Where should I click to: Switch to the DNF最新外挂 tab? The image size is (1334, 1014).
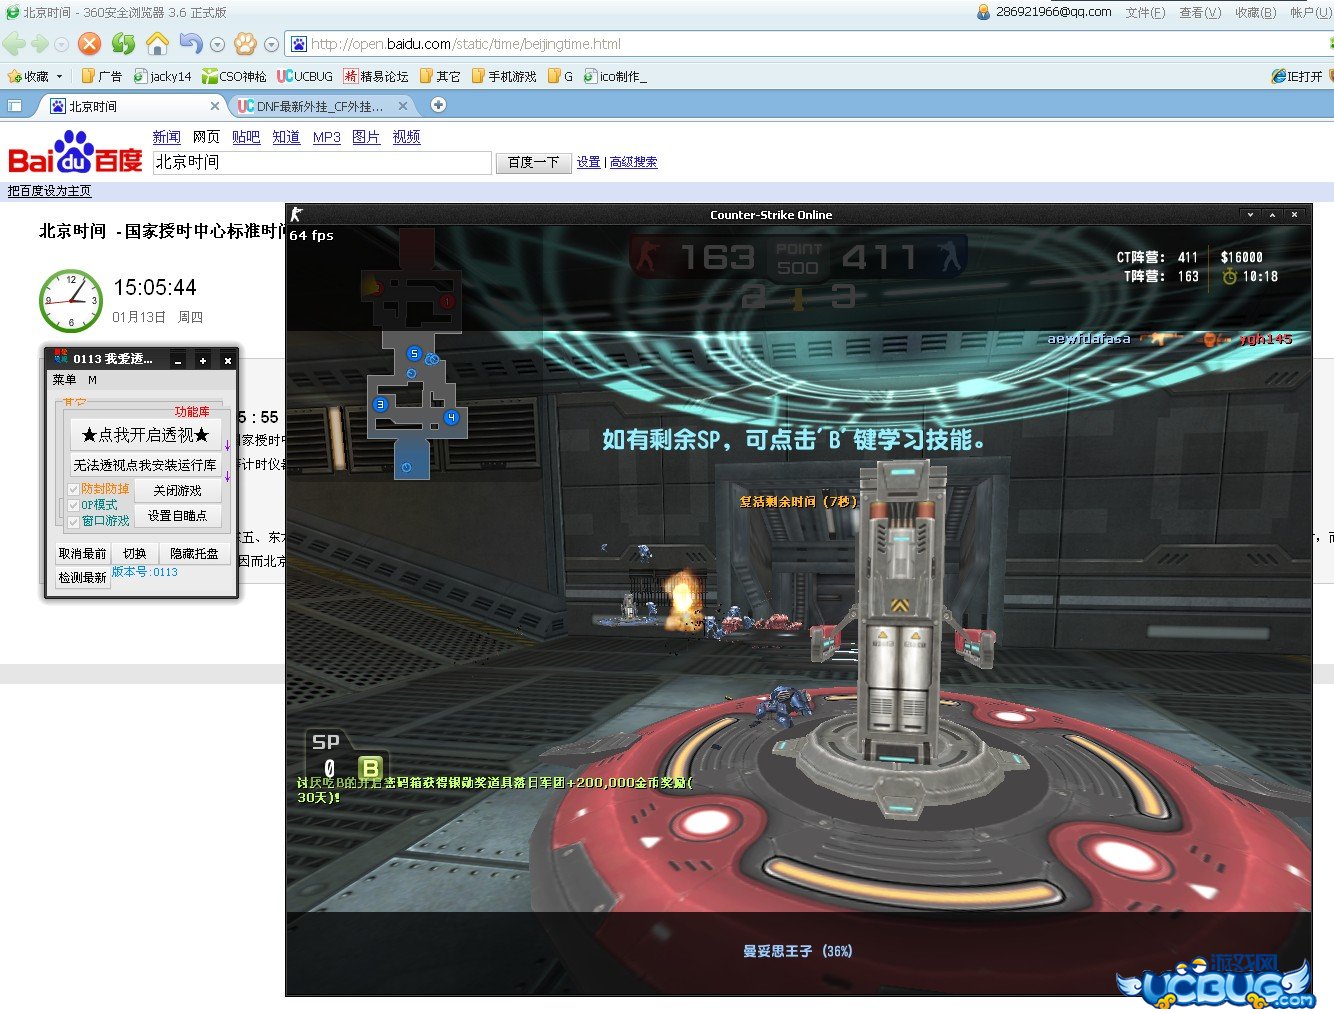320,106
